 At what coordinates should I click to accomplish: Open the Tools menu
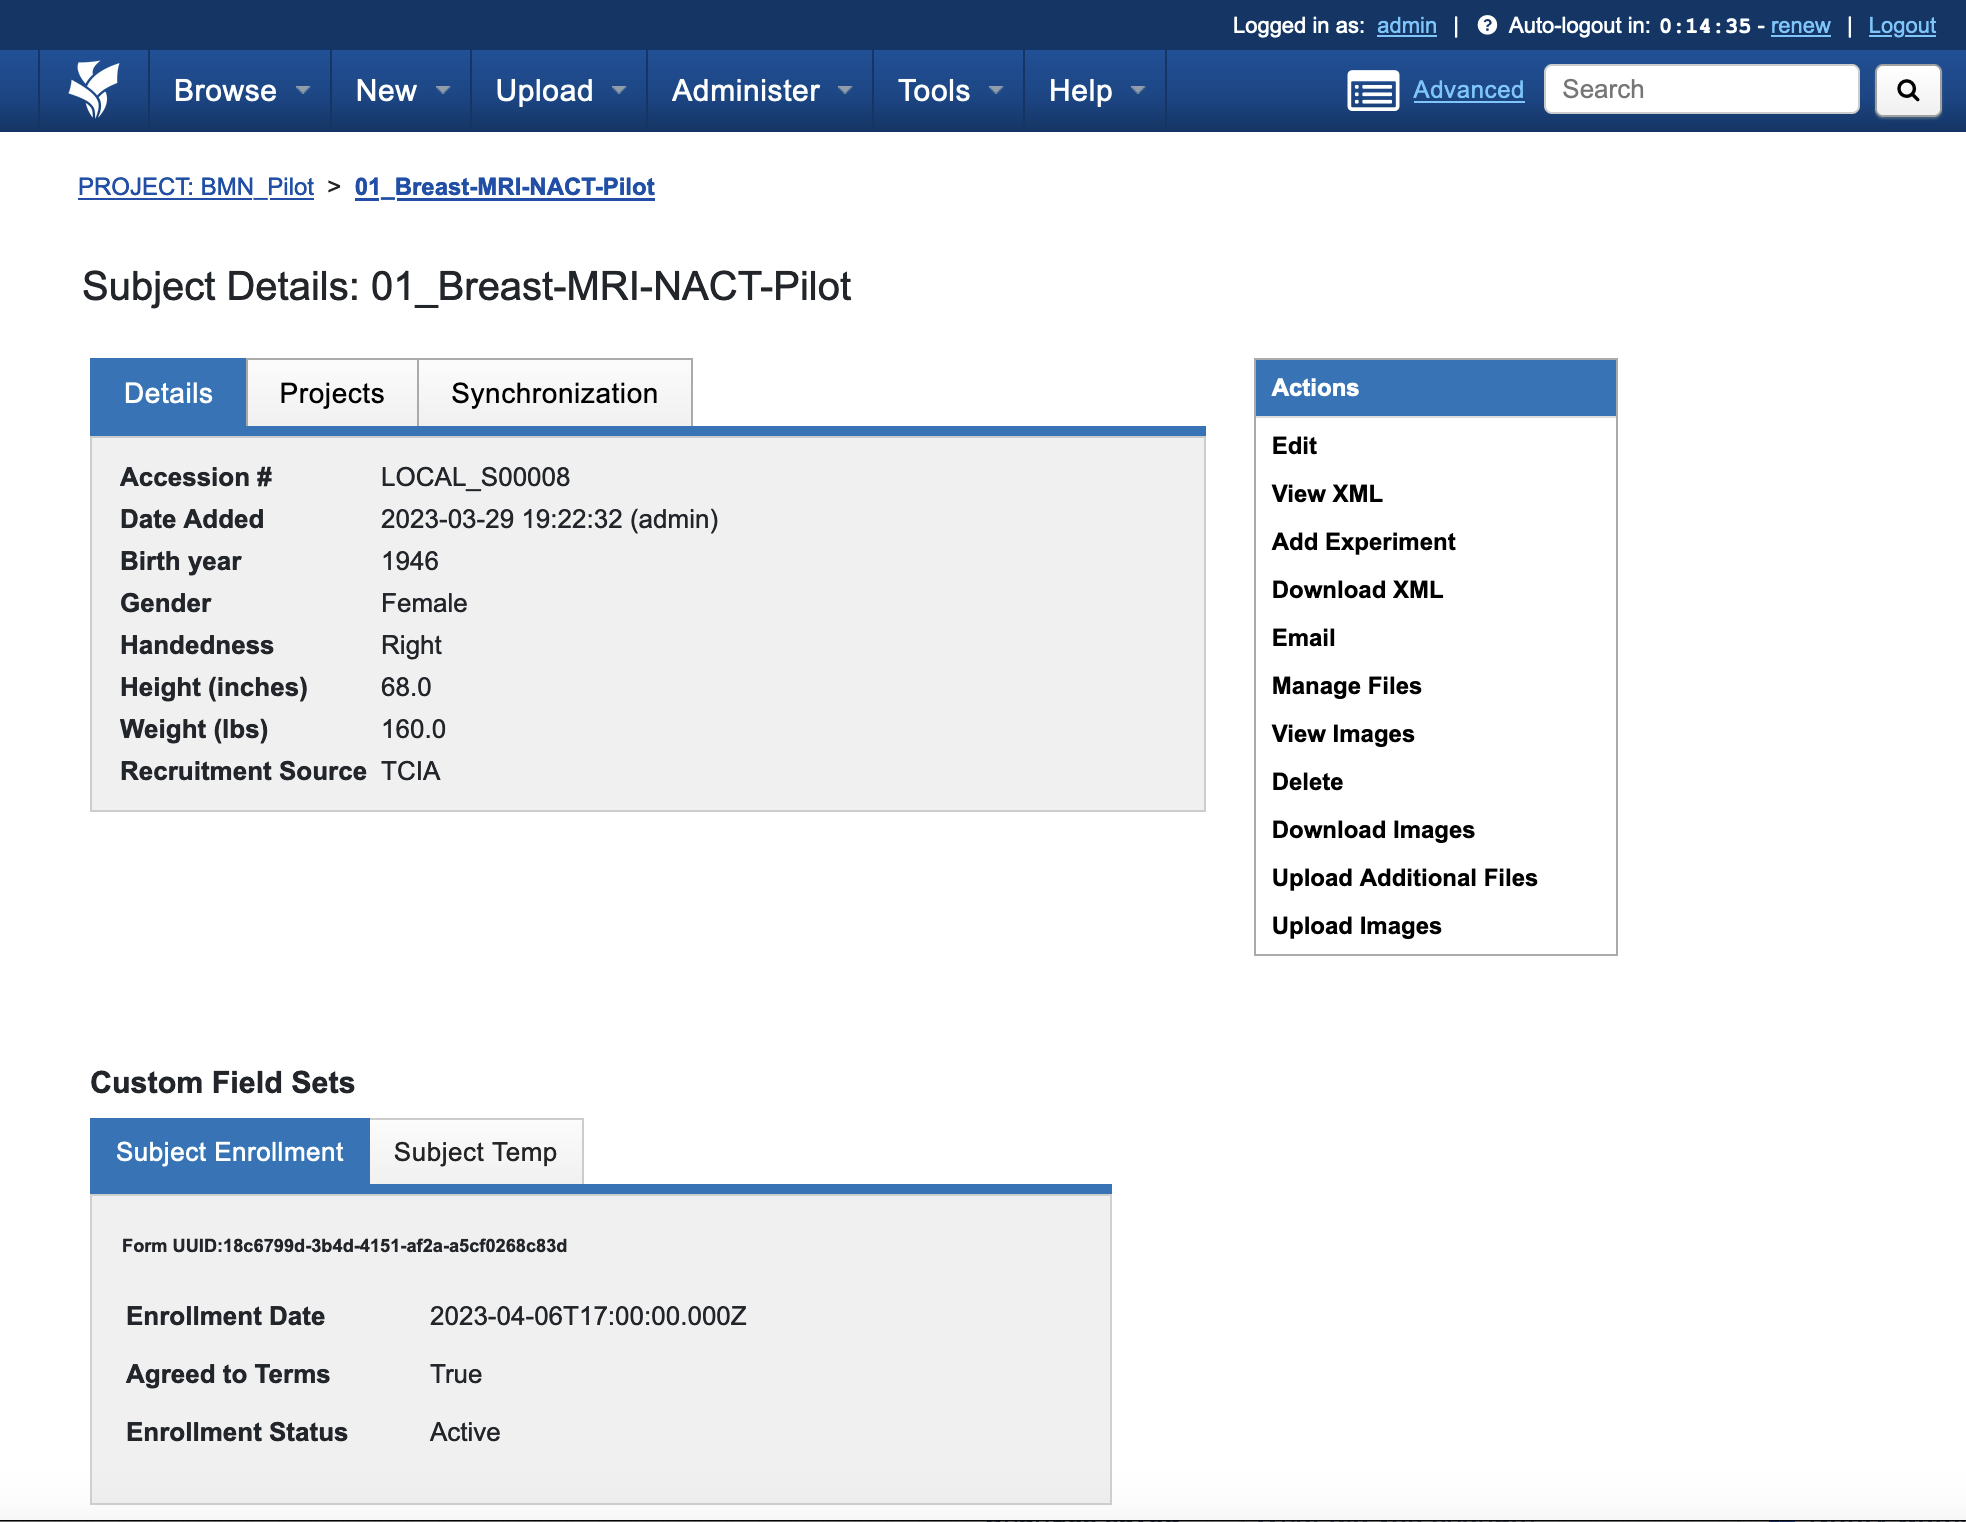coord(948,90)
